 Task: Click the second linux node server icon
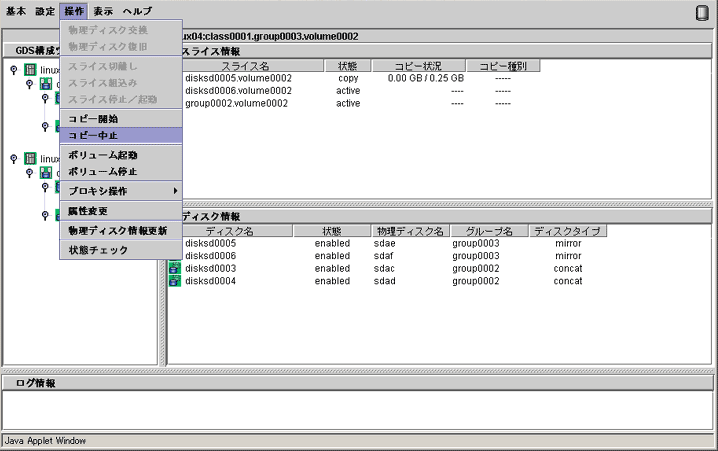pos(31,159)
